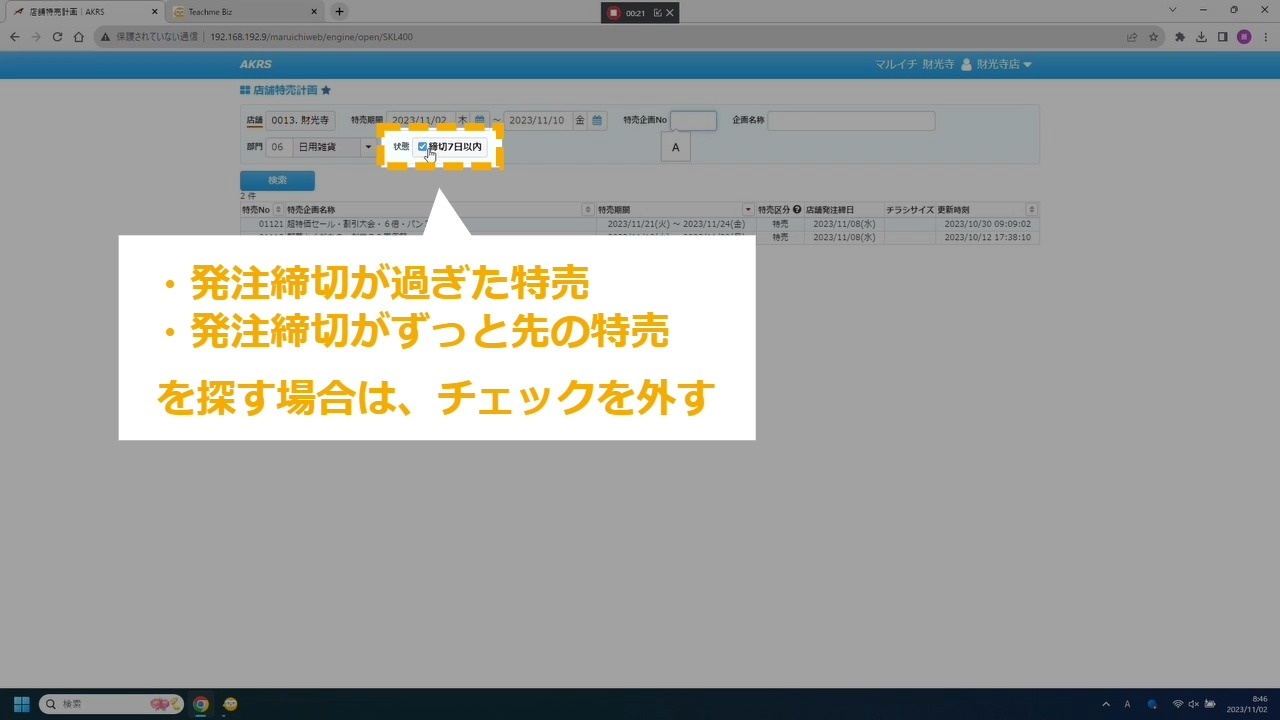Viewport: 1280px width, 720px height.
Task: Bookmark this page with the star icon
Action: [1153, 37]
